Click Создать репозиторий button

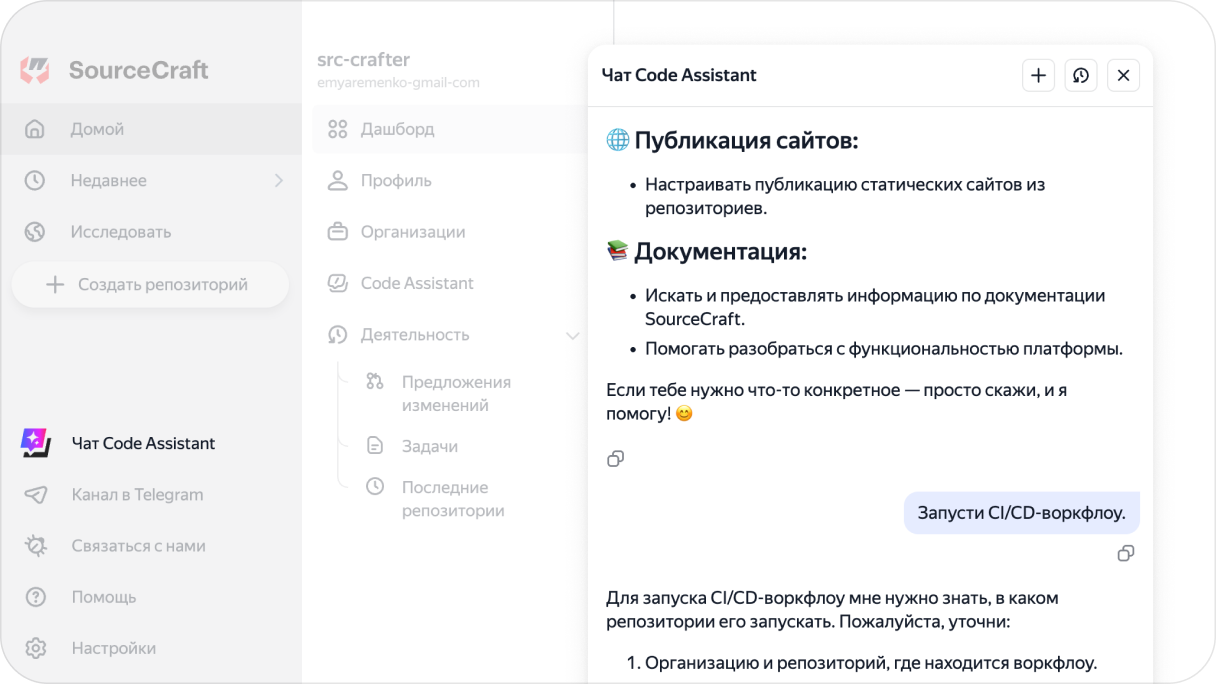coord(150,285)
